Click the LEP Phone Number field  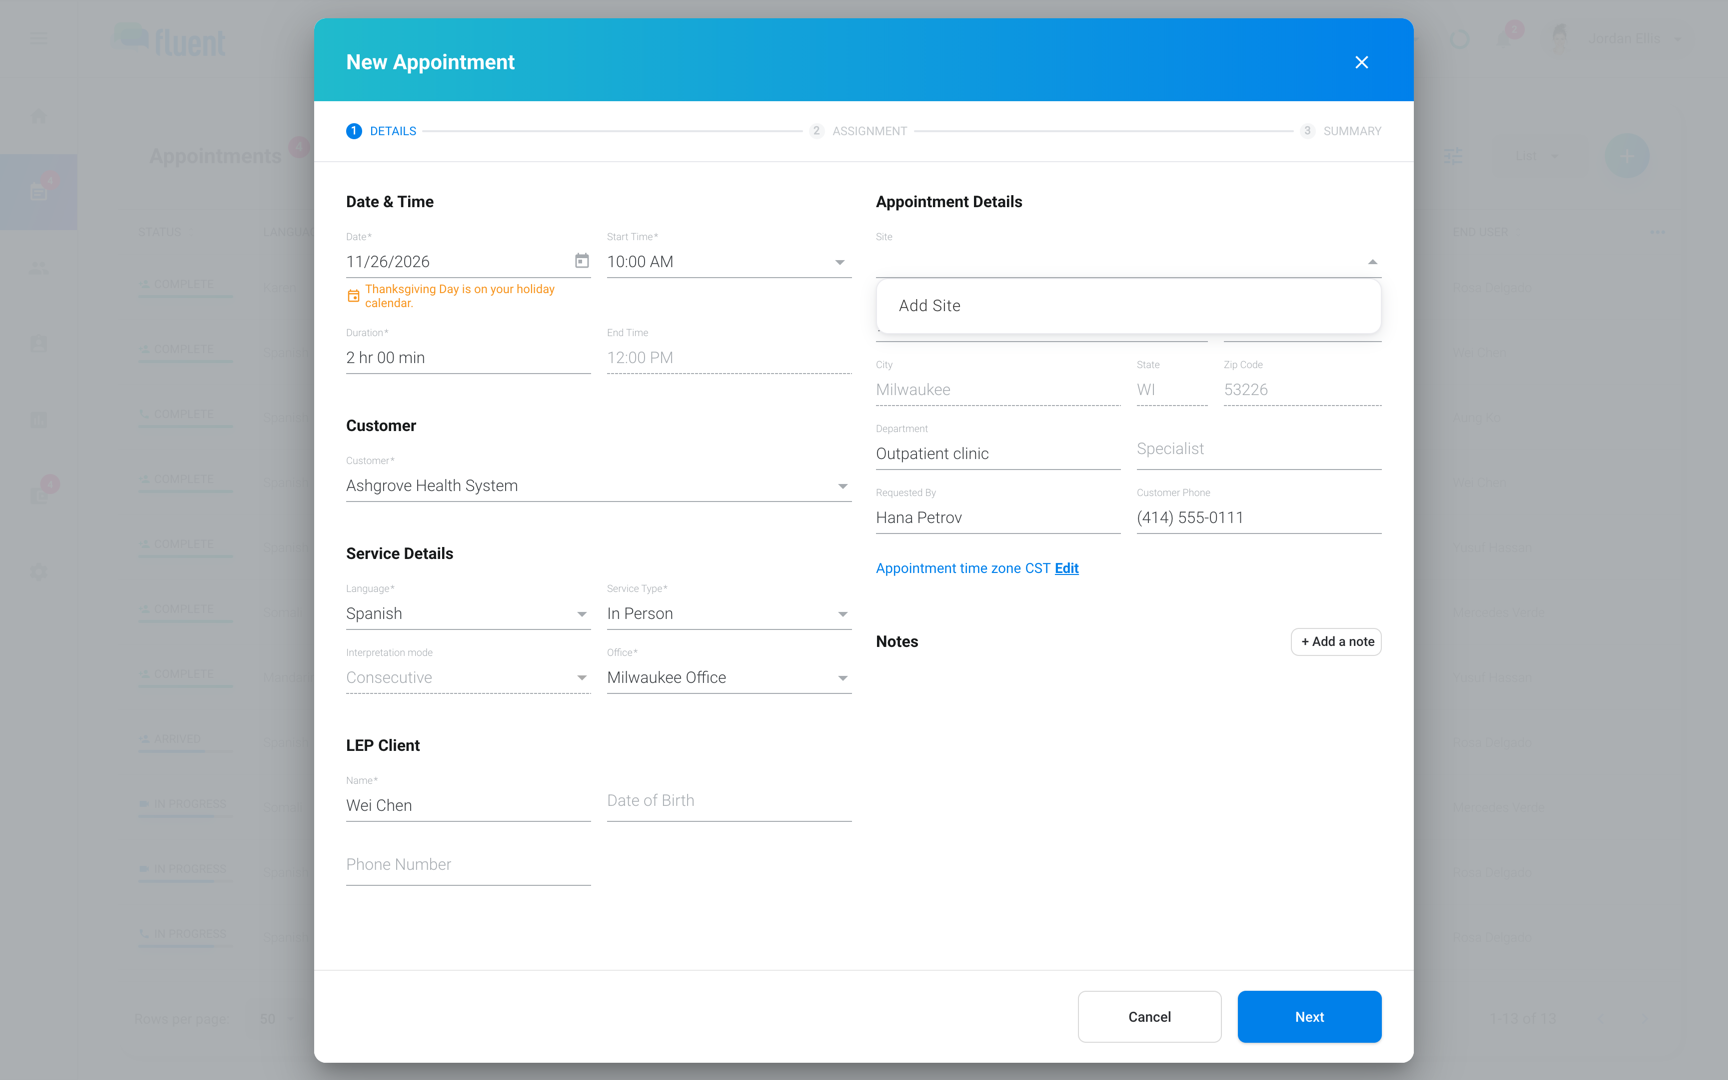pos(468,865)
